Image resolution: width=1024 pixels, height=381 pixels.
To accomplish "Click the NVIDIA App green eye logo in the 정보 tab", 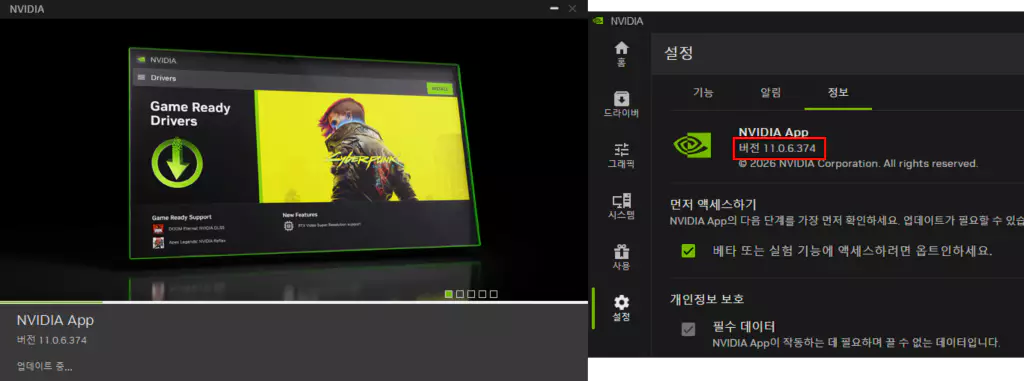I will [692, 145].
